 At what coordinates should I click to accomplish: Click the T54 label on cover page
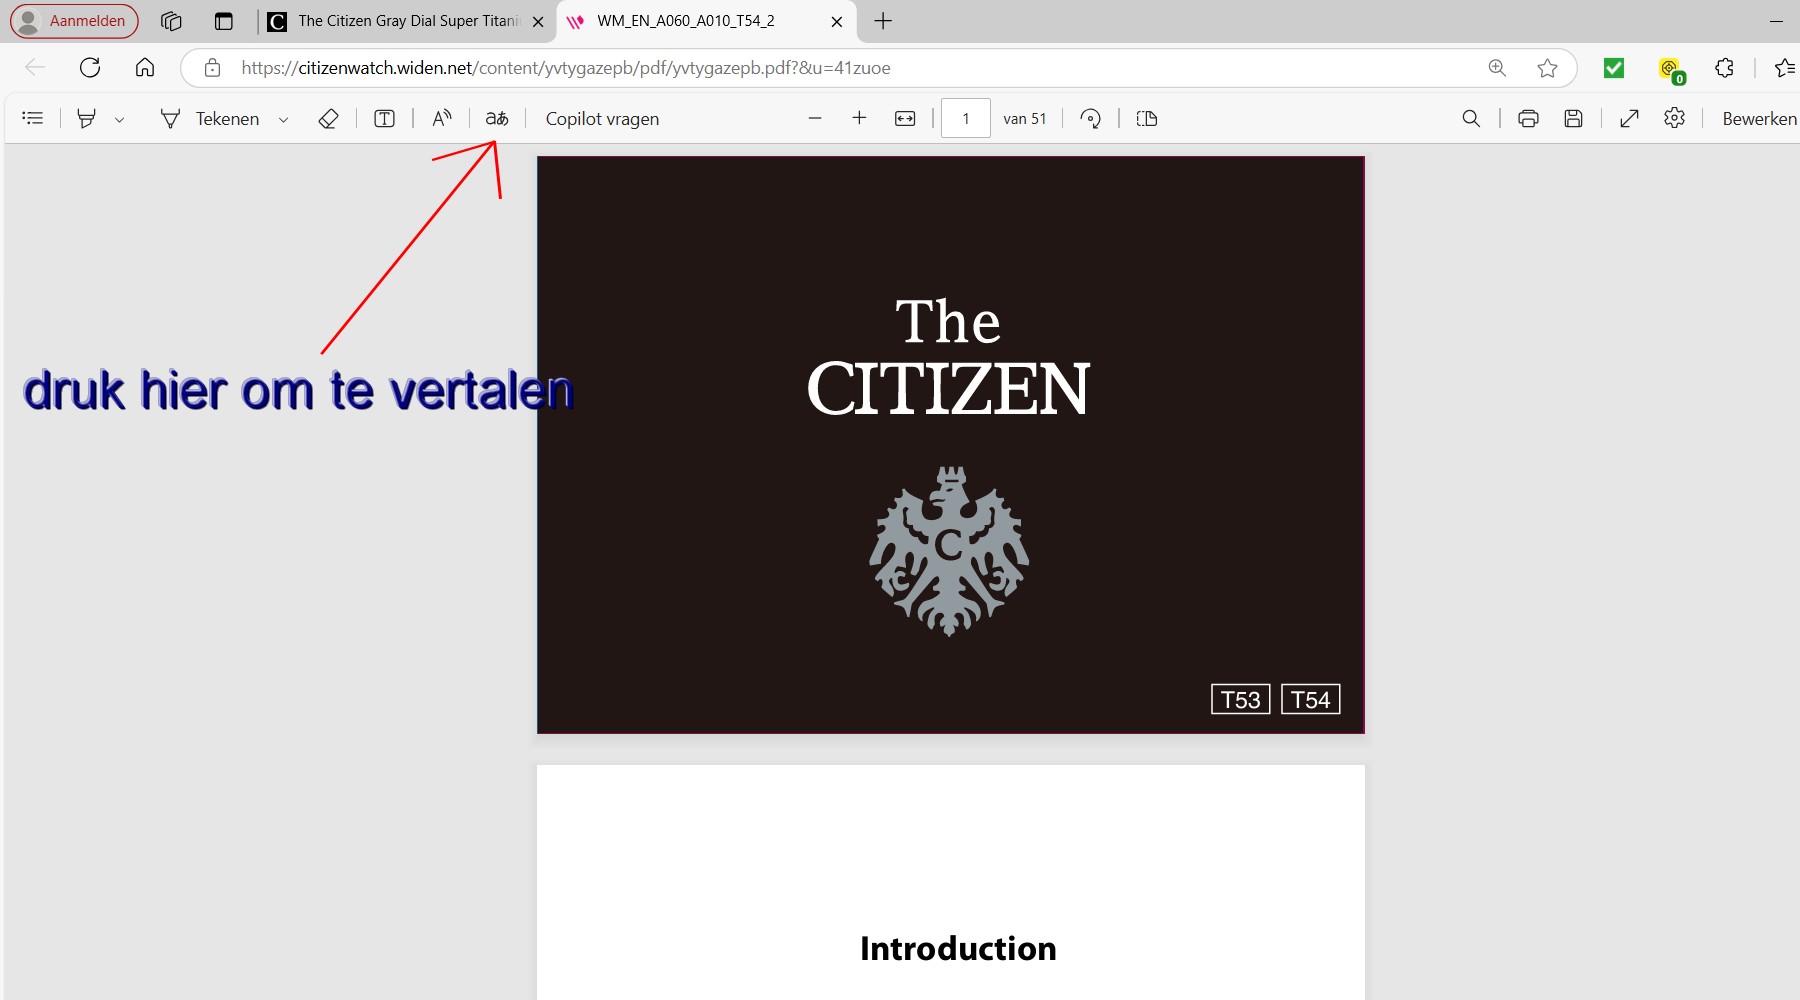point(1311,699)
